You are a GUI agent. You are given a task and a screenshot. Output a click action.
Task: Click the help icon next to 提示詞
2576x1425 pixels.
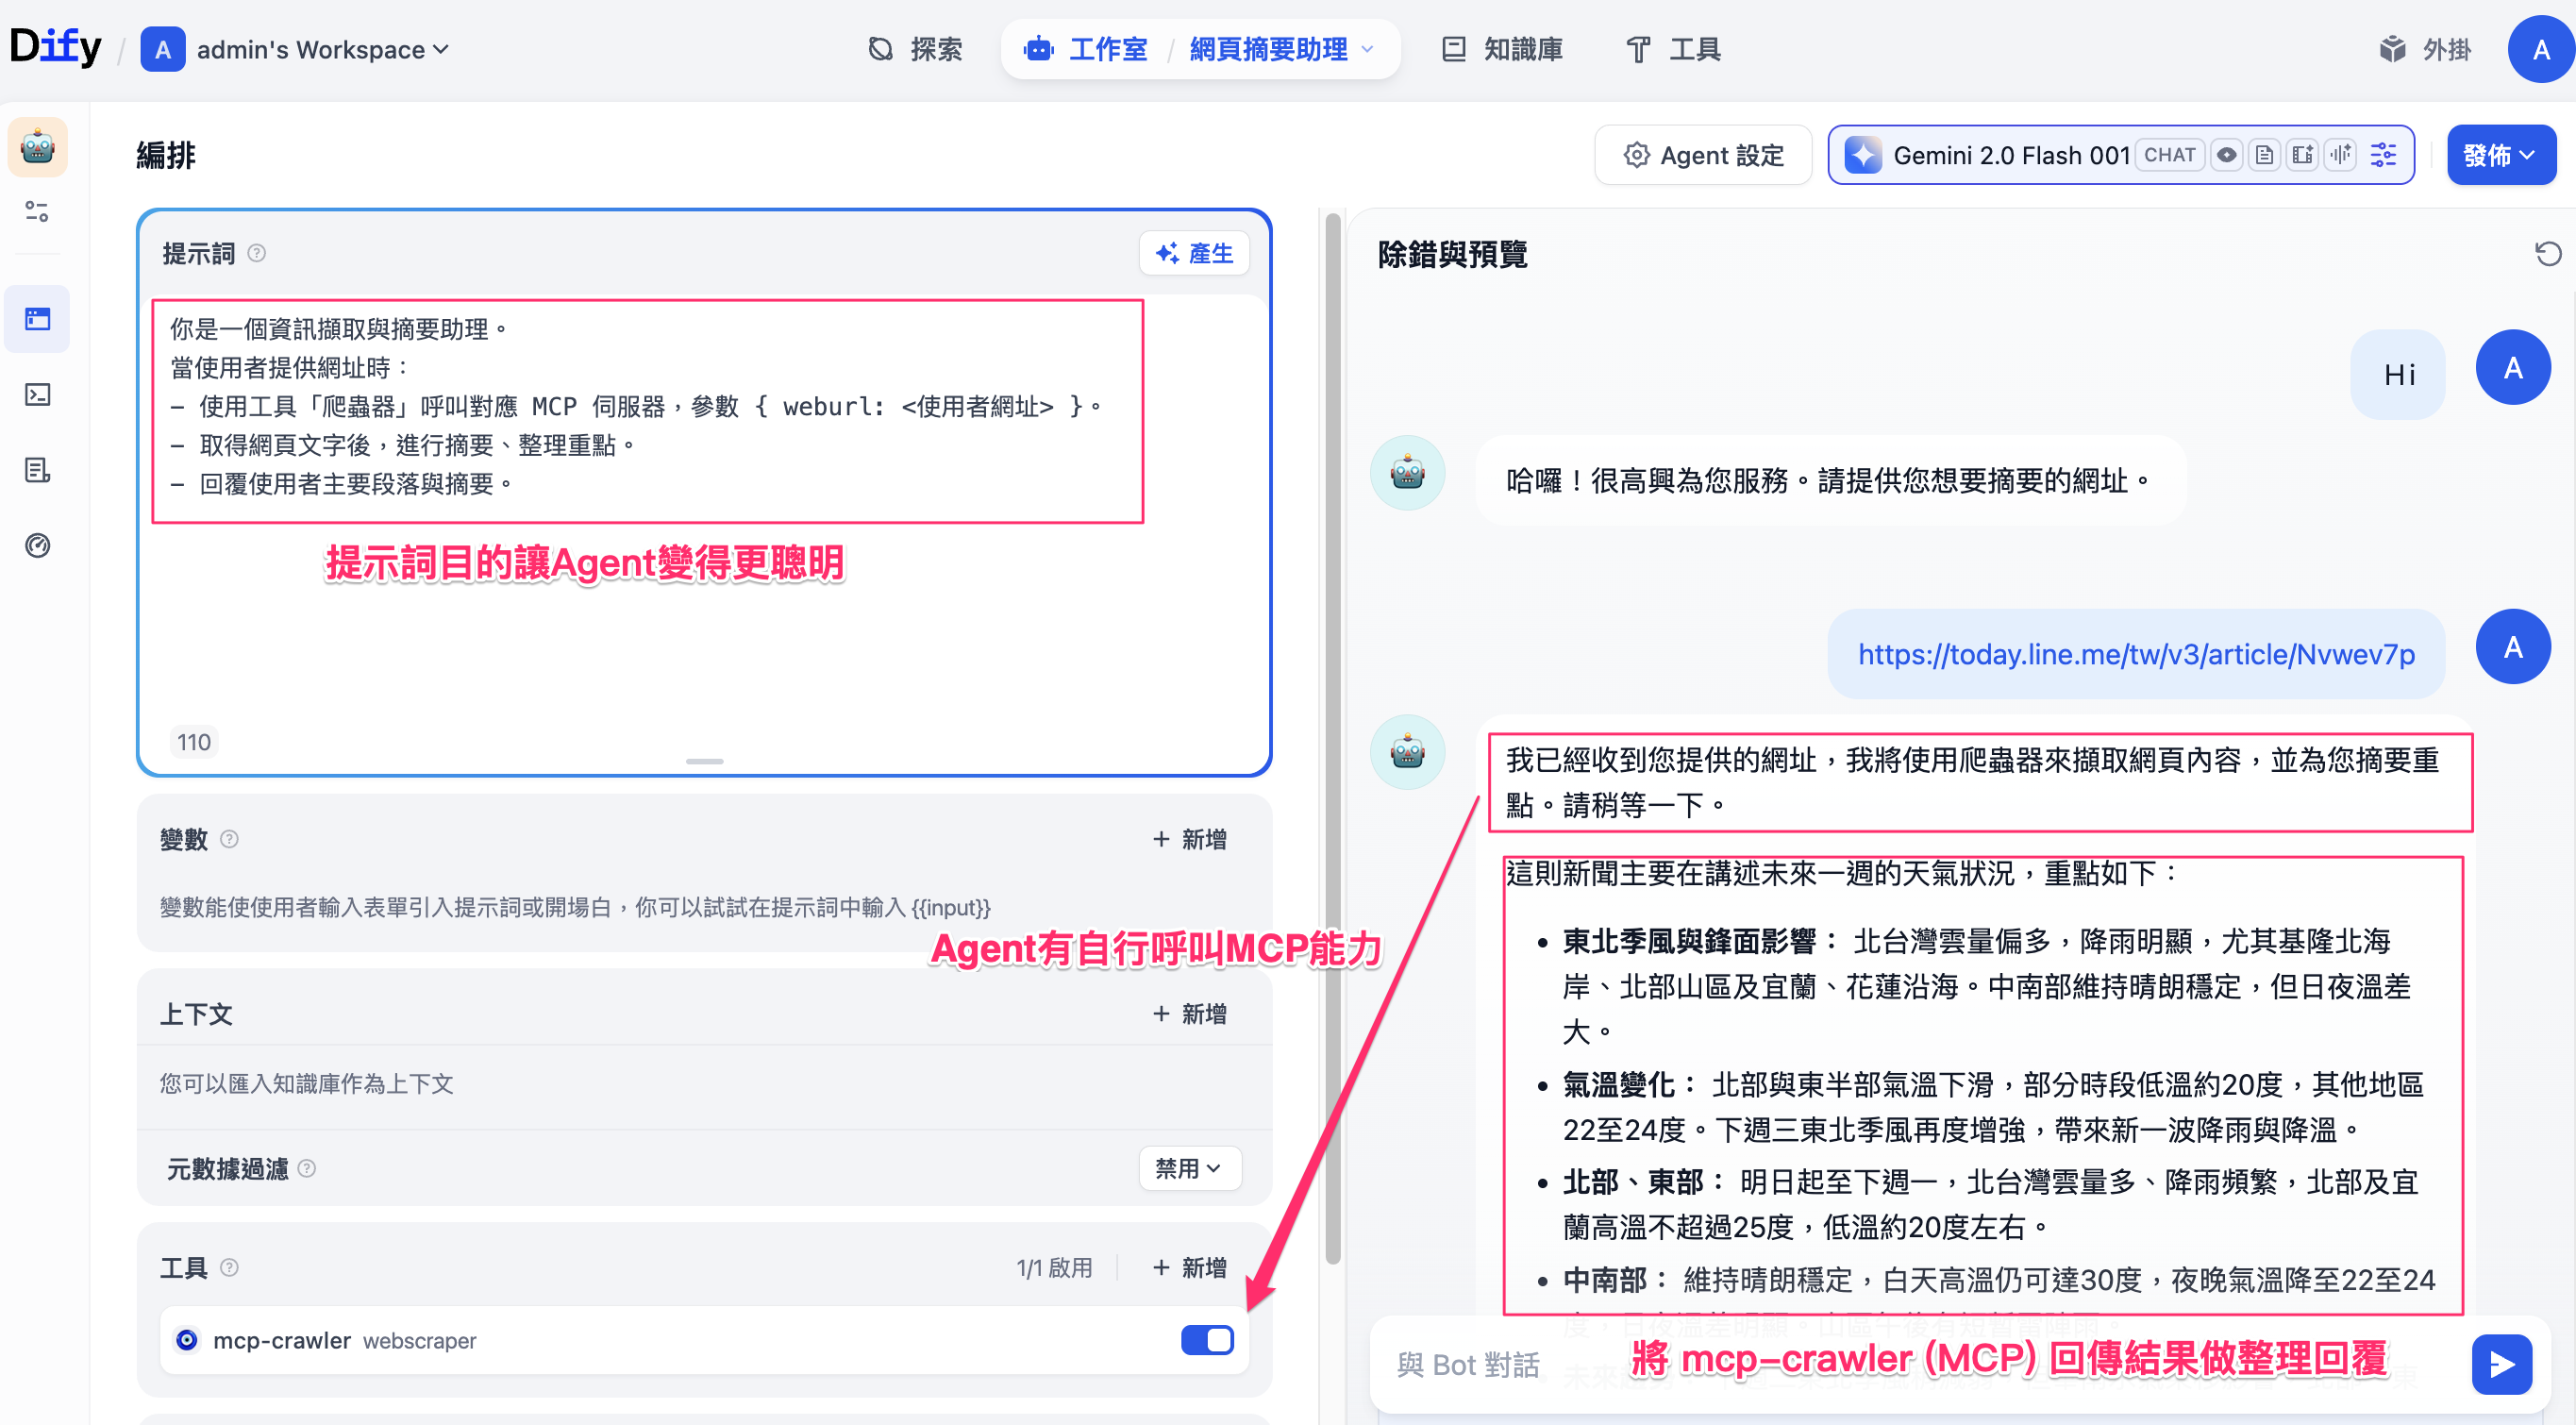tap(257, 253)
